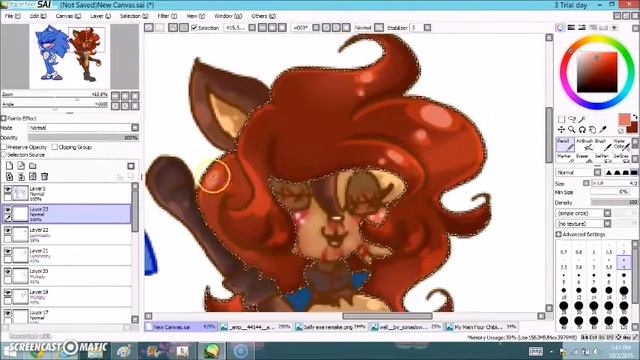Click the transfer down layer icon
640x360 pixels.
[x=9, y=176]
